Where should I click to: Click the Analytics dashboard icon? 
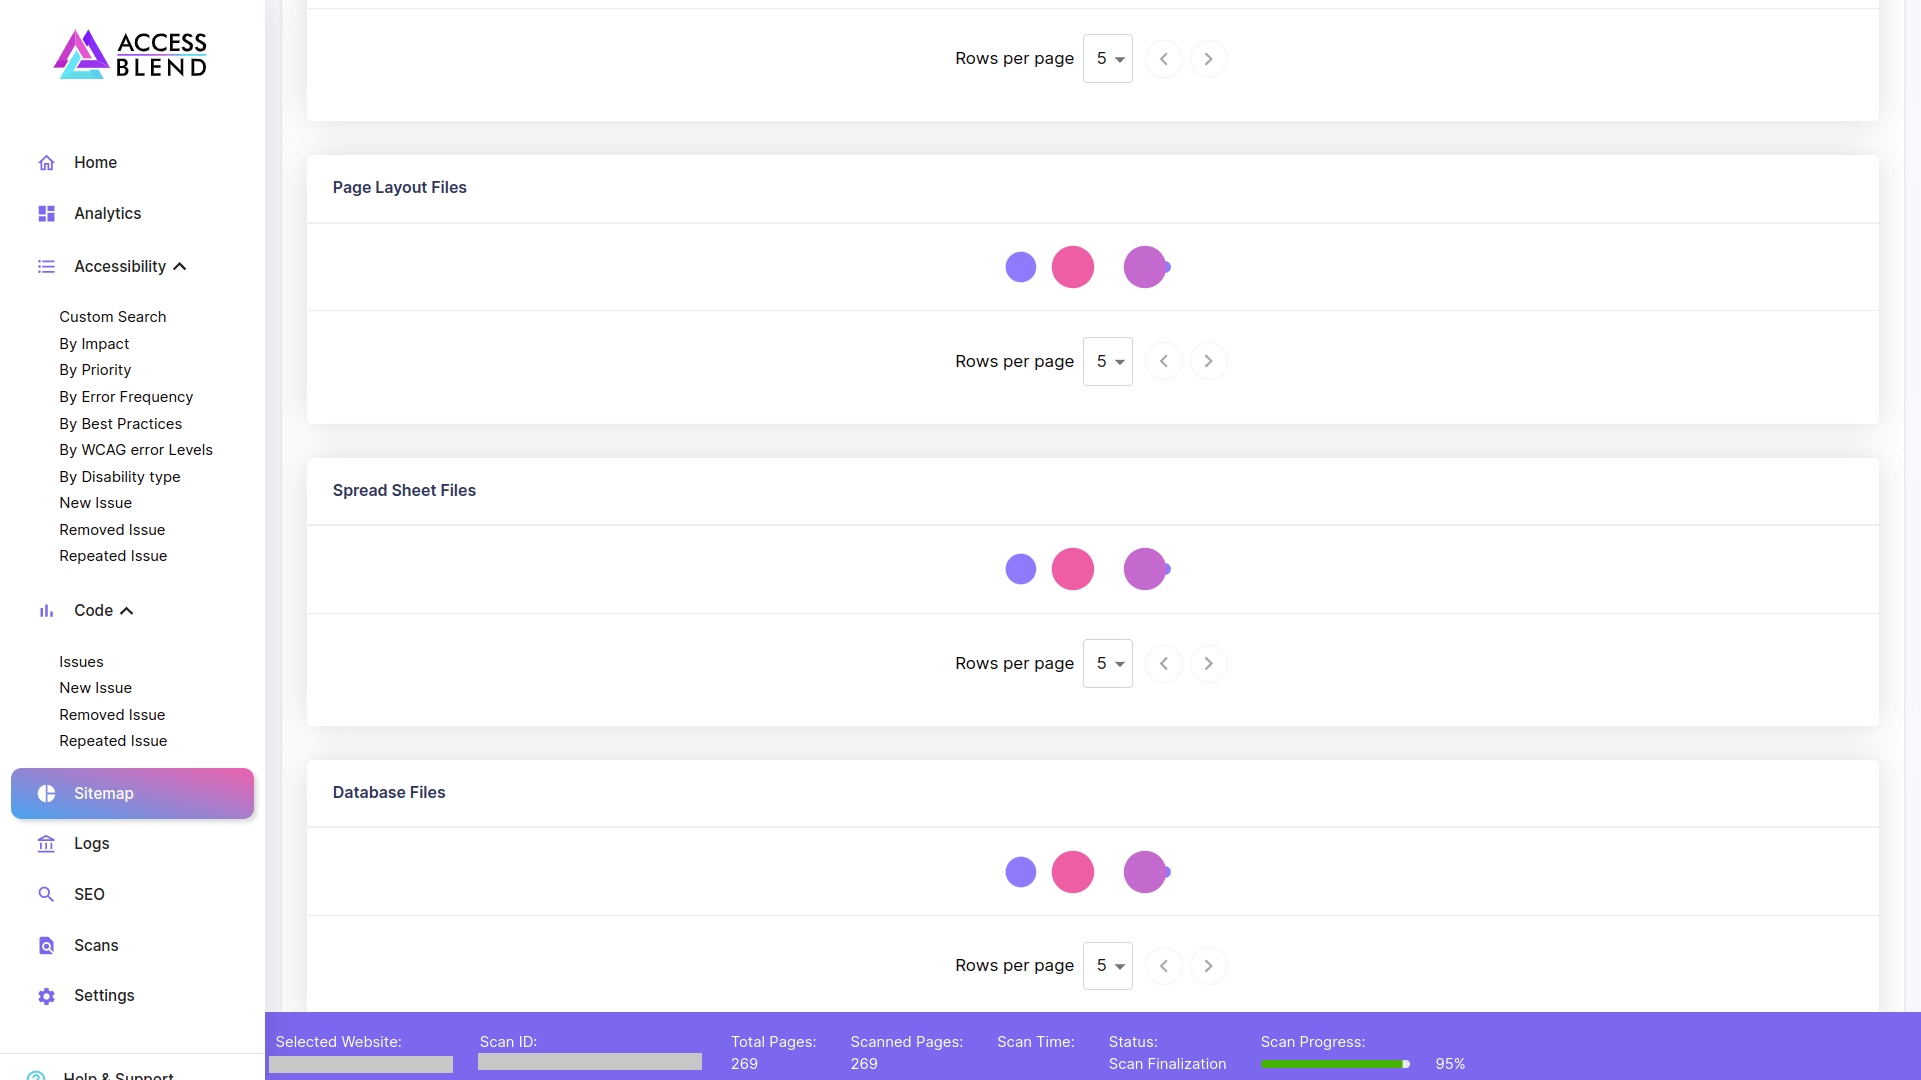(46, 214)
